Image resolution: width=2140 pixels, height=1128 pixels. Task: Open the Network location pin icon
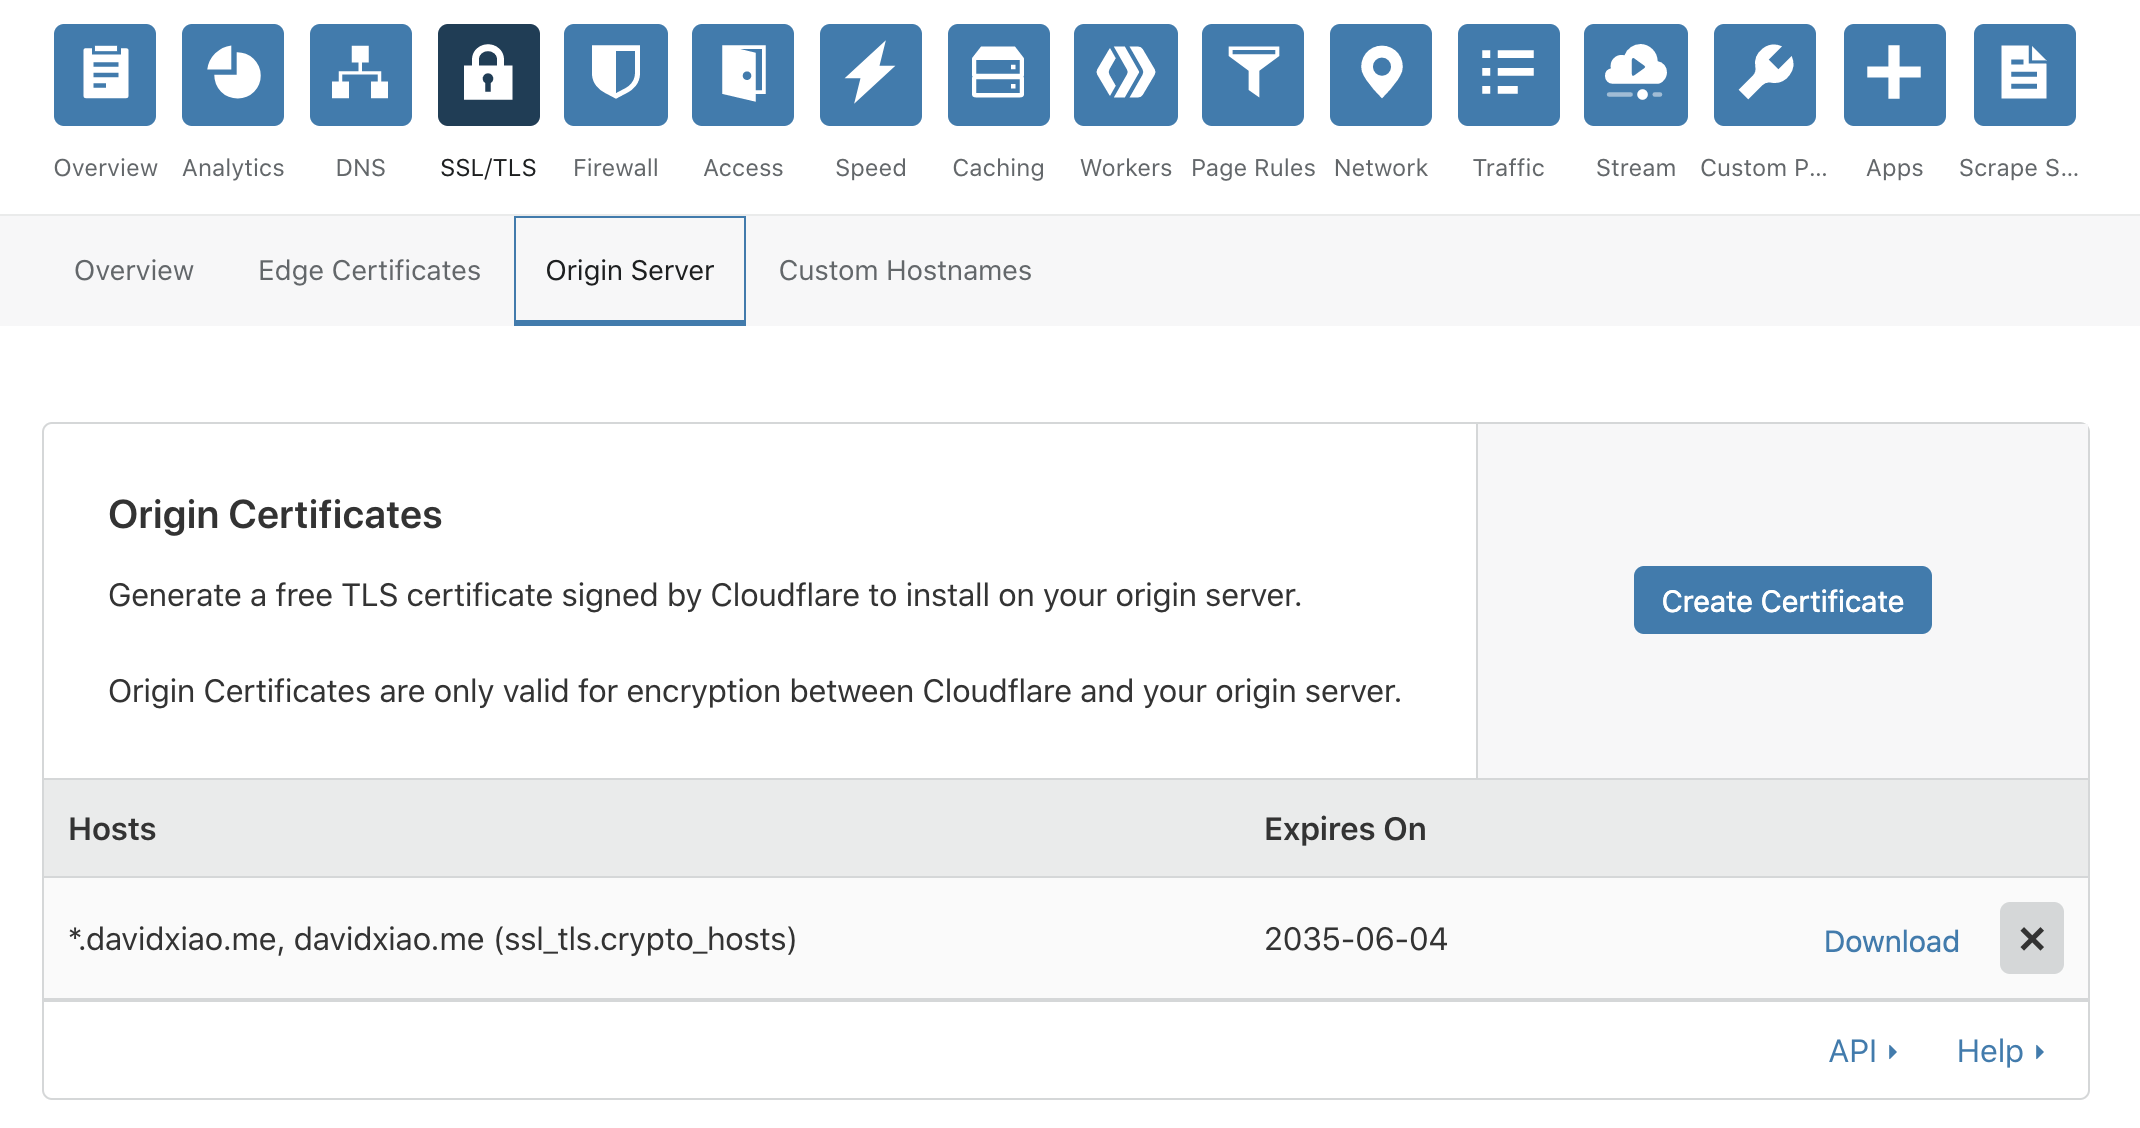[1381, 75]
